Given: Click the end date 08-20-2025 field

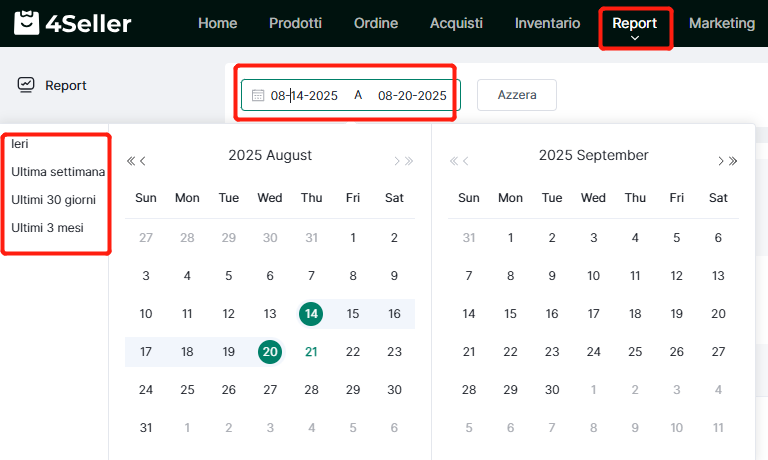Looking at the screenshot, I should point(411,96).
